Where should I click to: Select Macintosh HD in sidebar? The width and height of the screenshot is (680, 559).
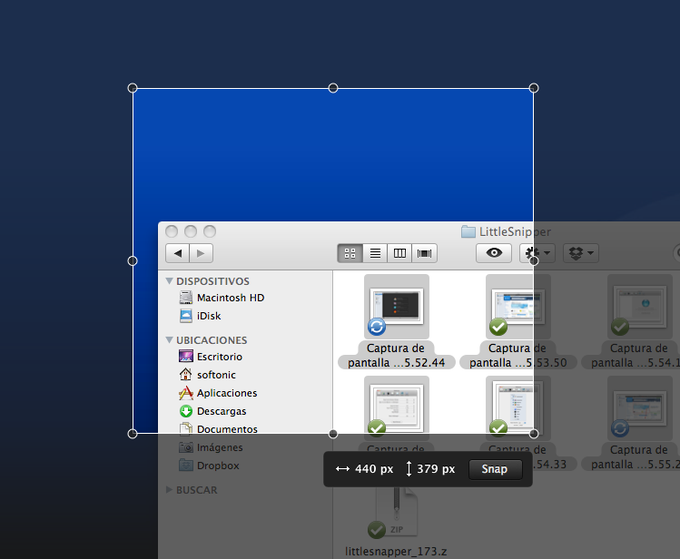pyautogui.click(x=222, y=298)
